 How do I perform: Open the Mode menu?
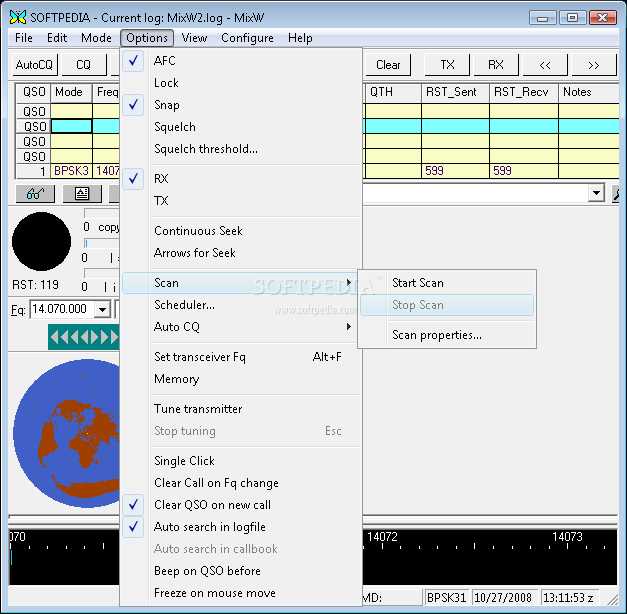pyautogui.click(x=96, y=38)
